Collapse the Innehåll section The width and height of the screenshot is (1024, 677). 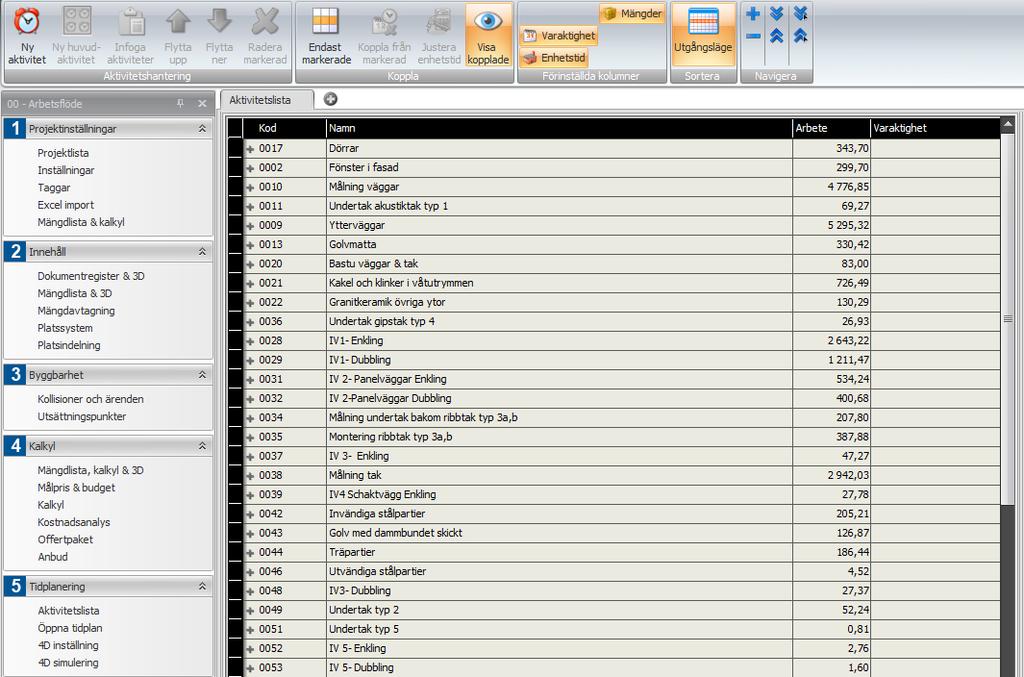click(202, 251)
